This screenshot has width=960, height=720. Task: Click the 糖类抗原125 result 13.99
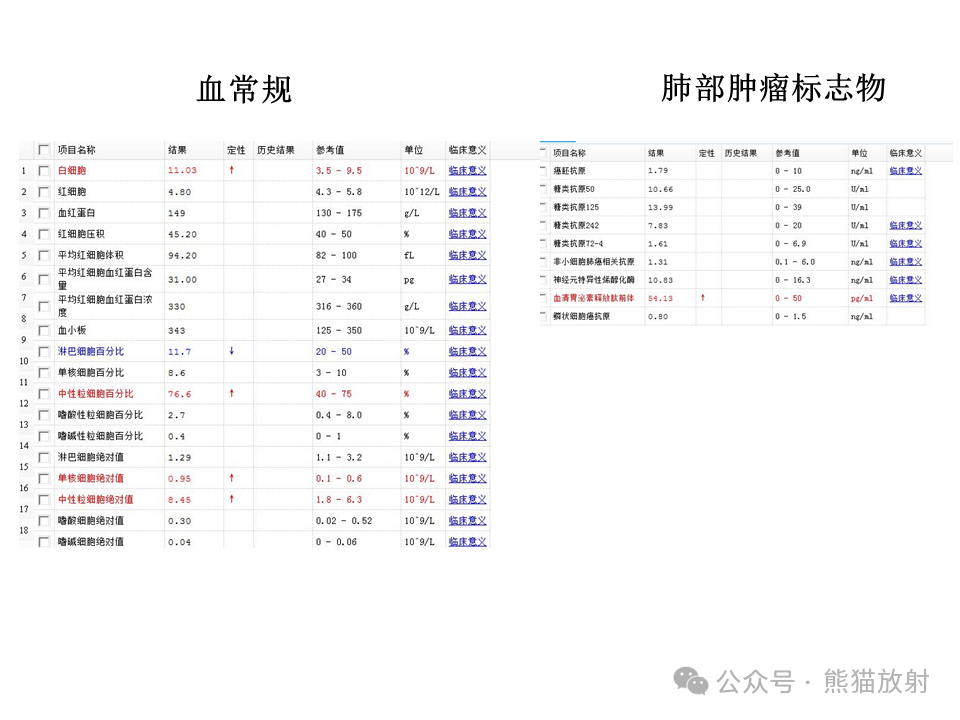(661, 208)
